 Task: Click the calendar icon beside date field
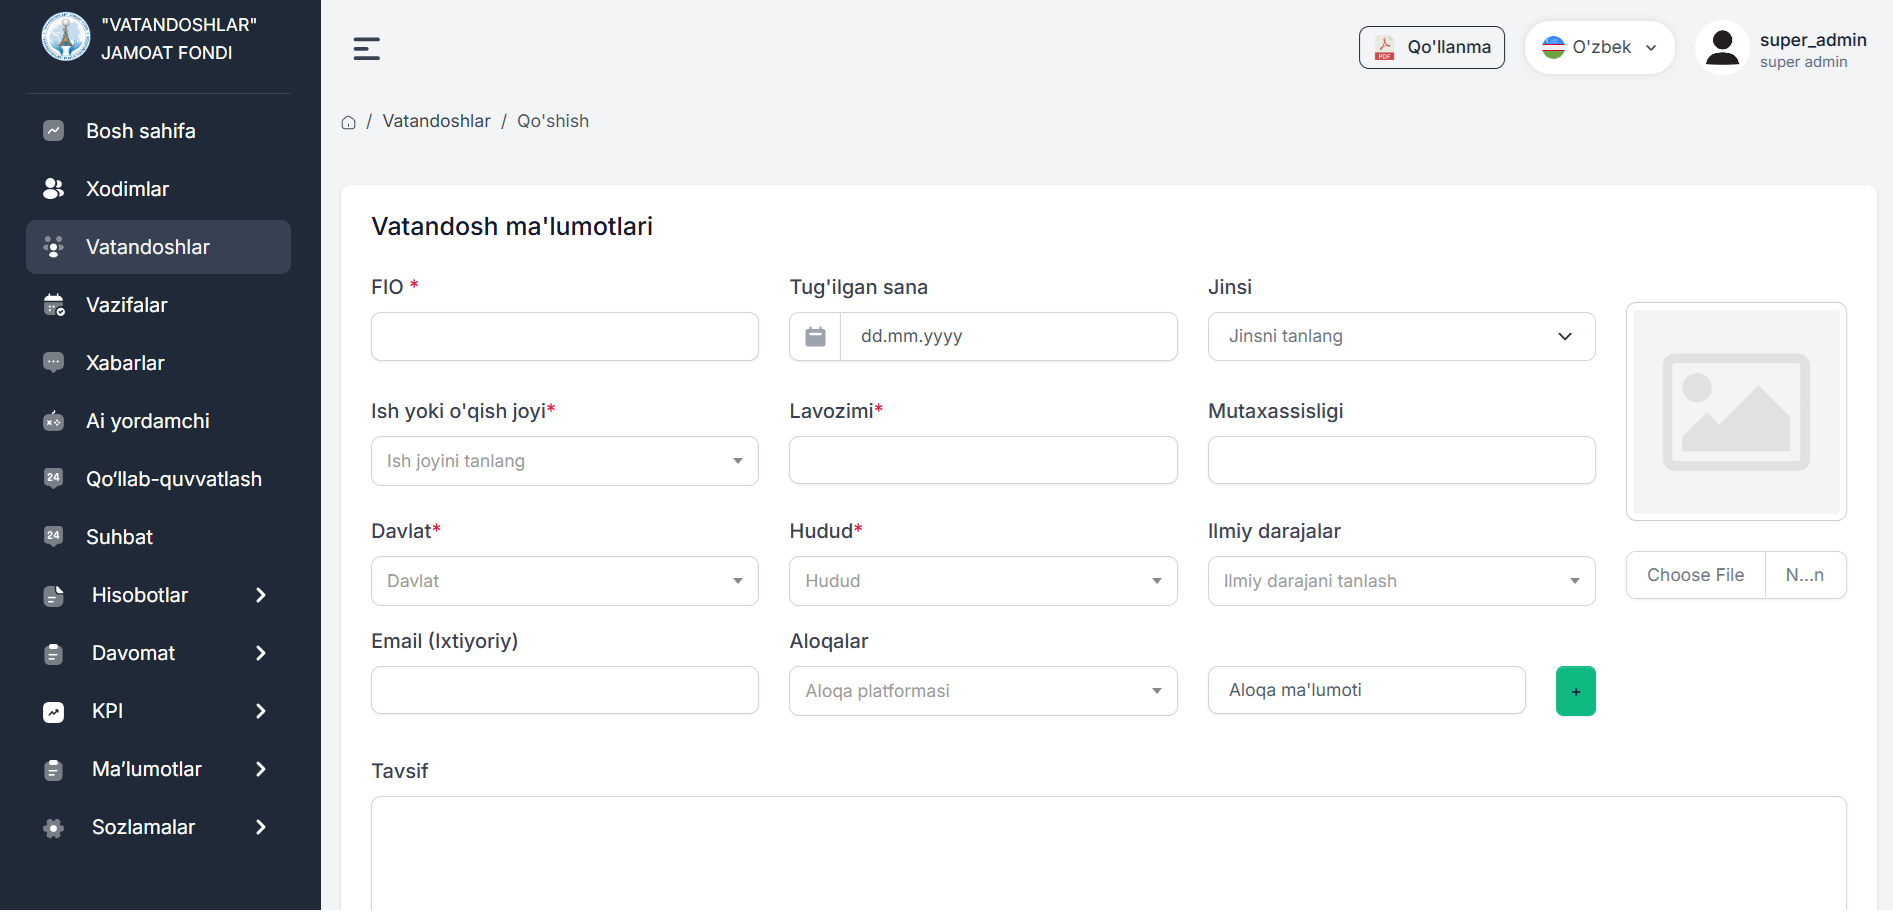[x=815, y=337]
